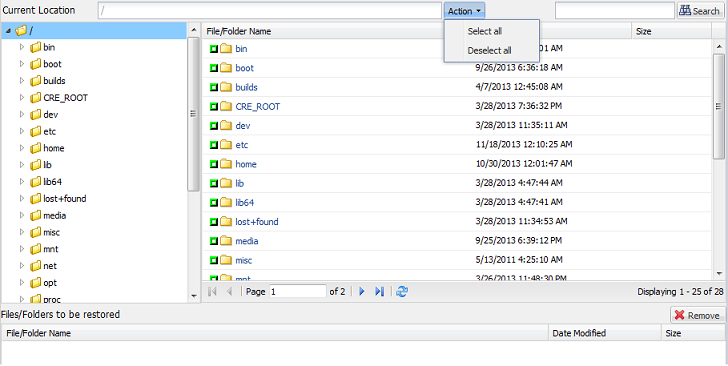Jump to last page arrow

pyautogui.click(x=379, y=292)
